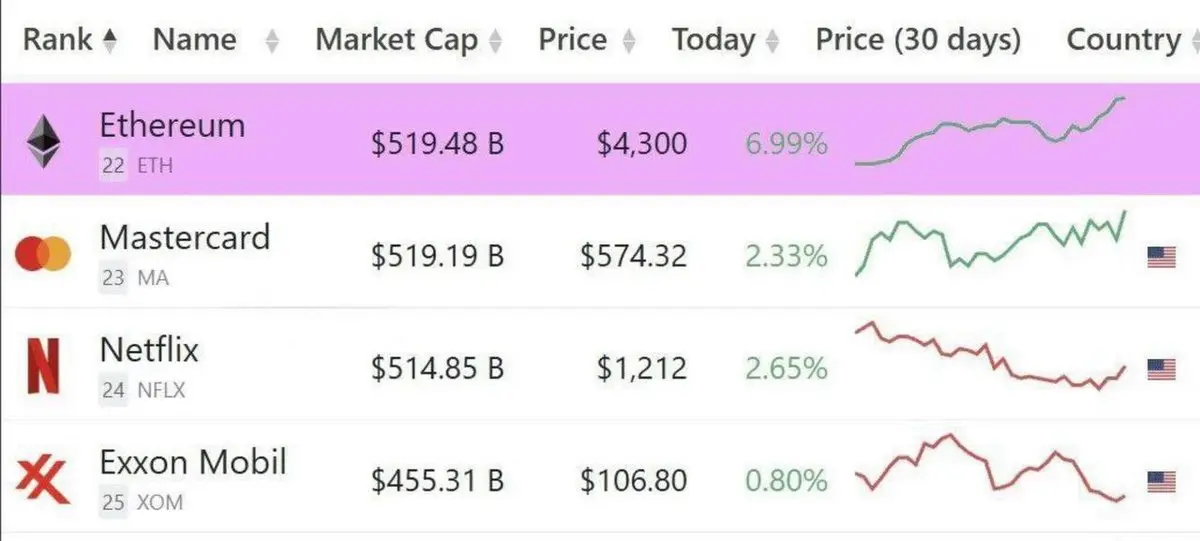Click the Country column header

point(1124,40)
